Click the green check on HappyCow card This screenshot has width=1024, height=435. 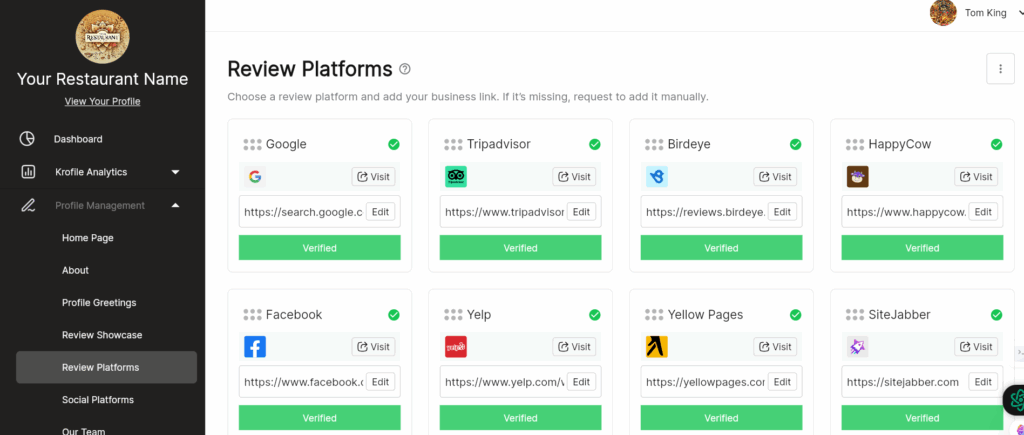[997, 144]
